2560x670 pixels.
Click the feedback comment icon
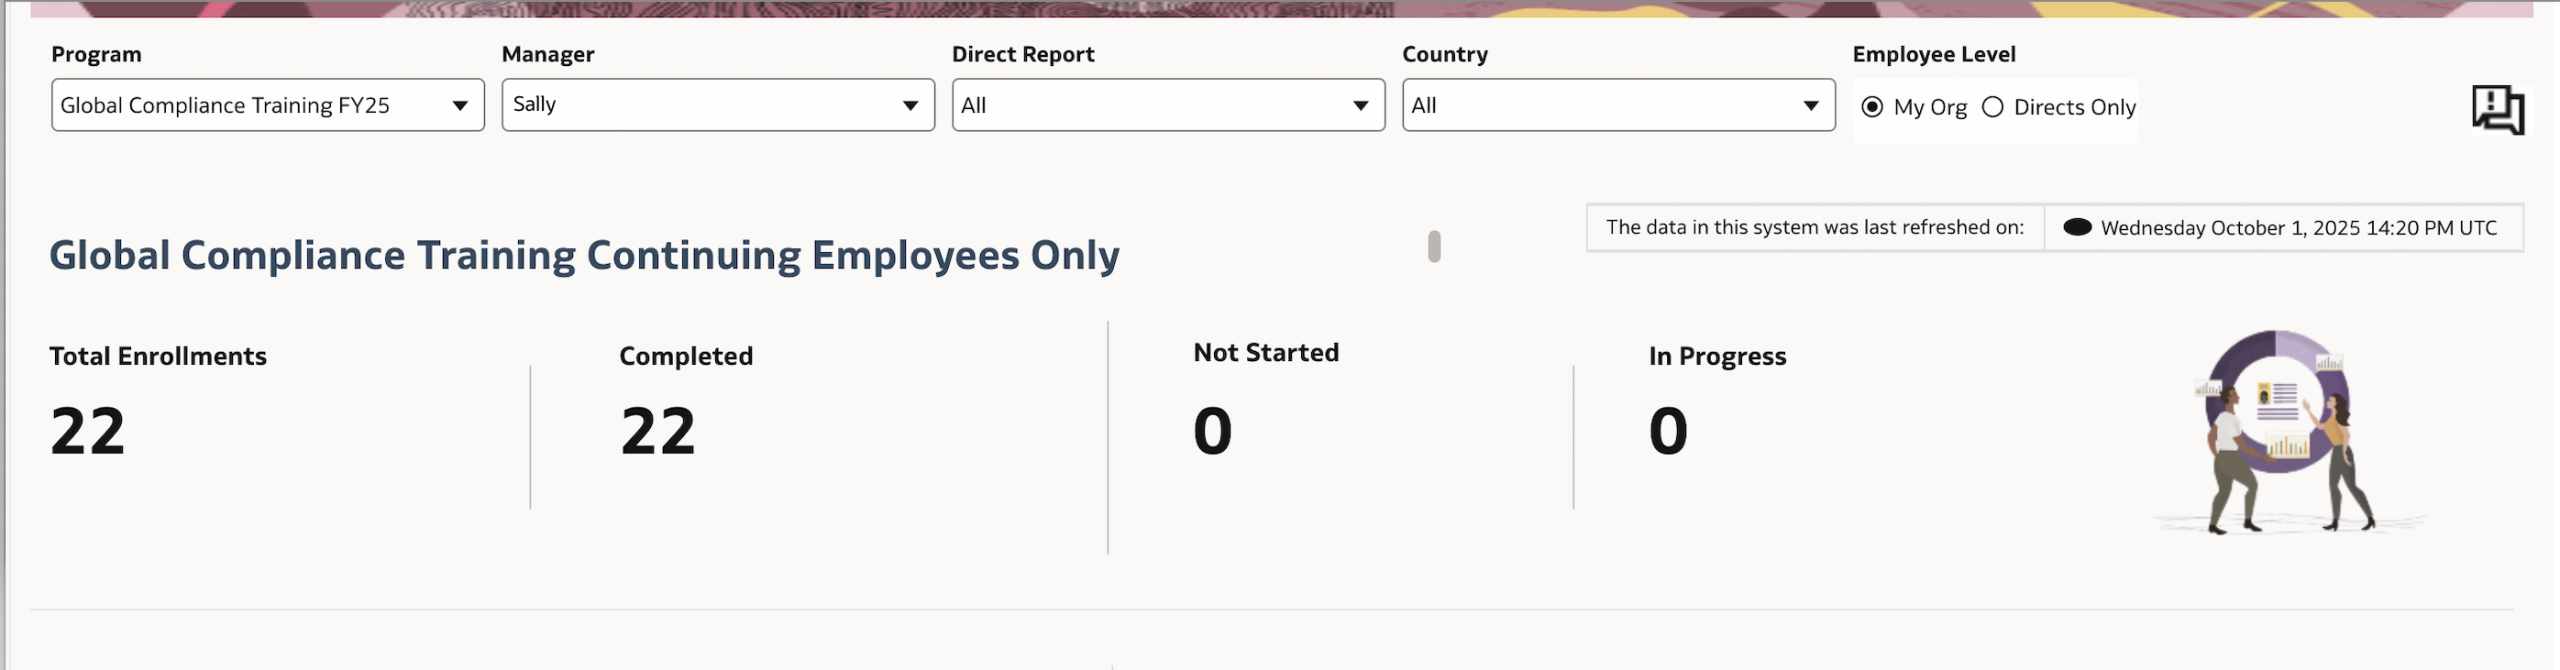(2497, 110)
